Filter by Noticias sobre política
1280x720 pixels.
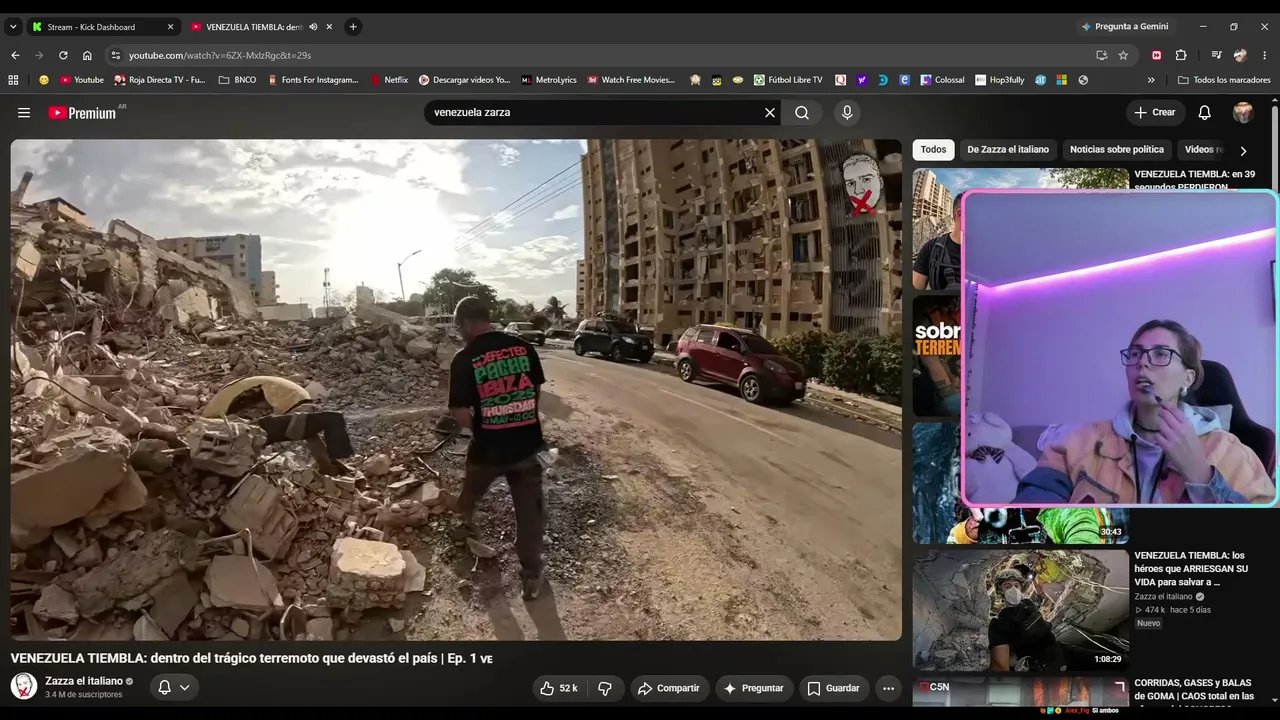(x=1117, y=150)
